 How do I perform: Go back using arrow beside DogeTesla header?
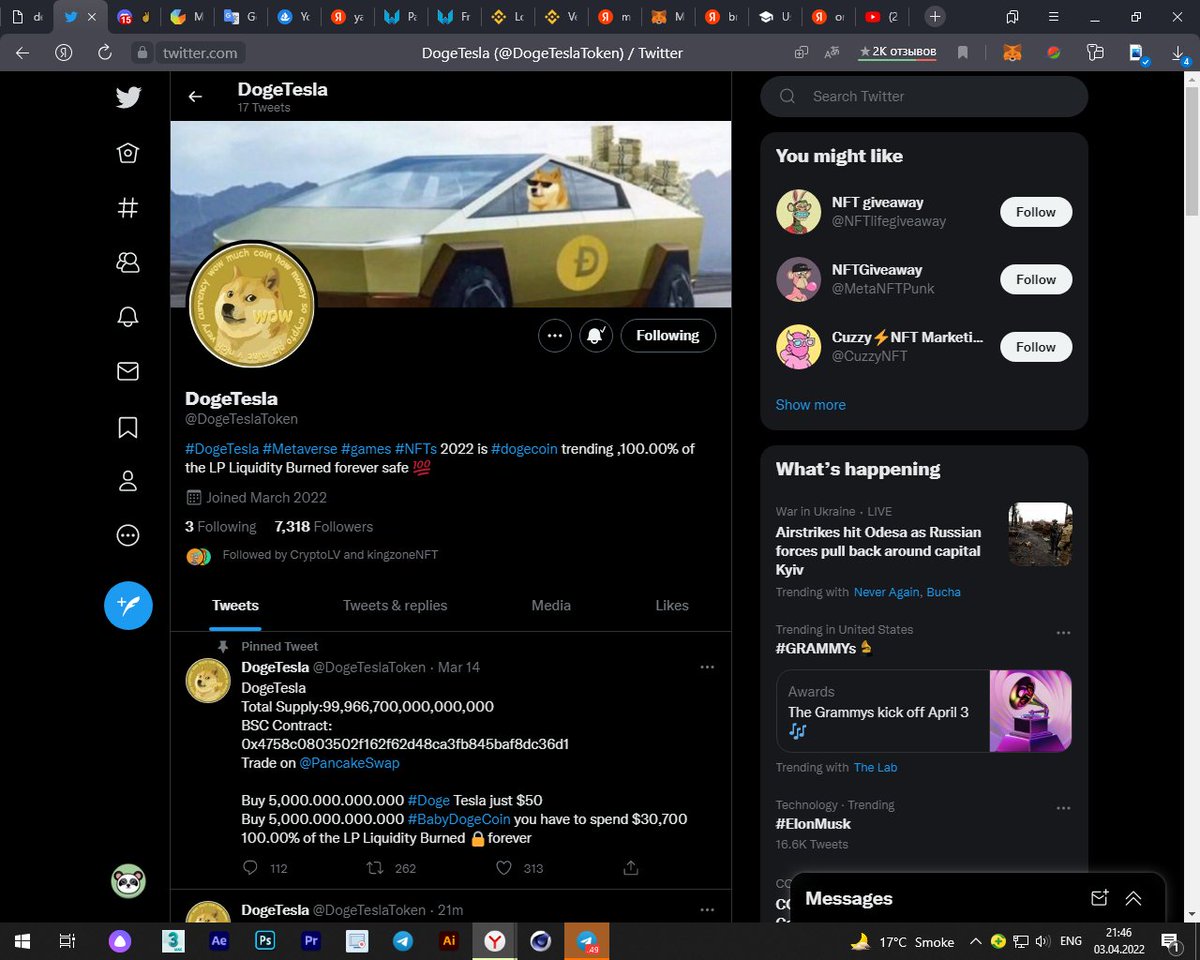(x=195, y=97)
